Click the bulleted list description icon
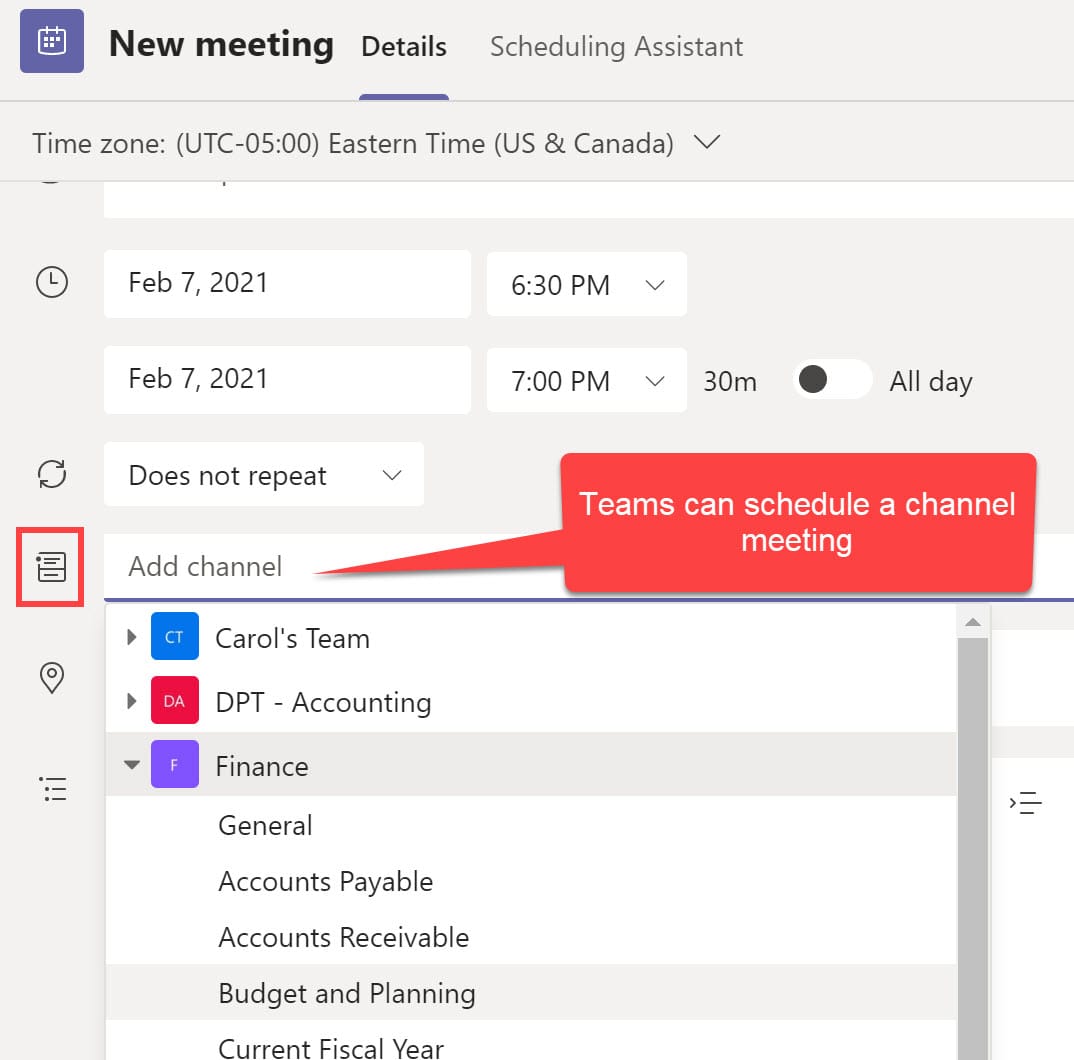The height and width of the screenshot is (1060, 1074). click(x=53, y=789)
